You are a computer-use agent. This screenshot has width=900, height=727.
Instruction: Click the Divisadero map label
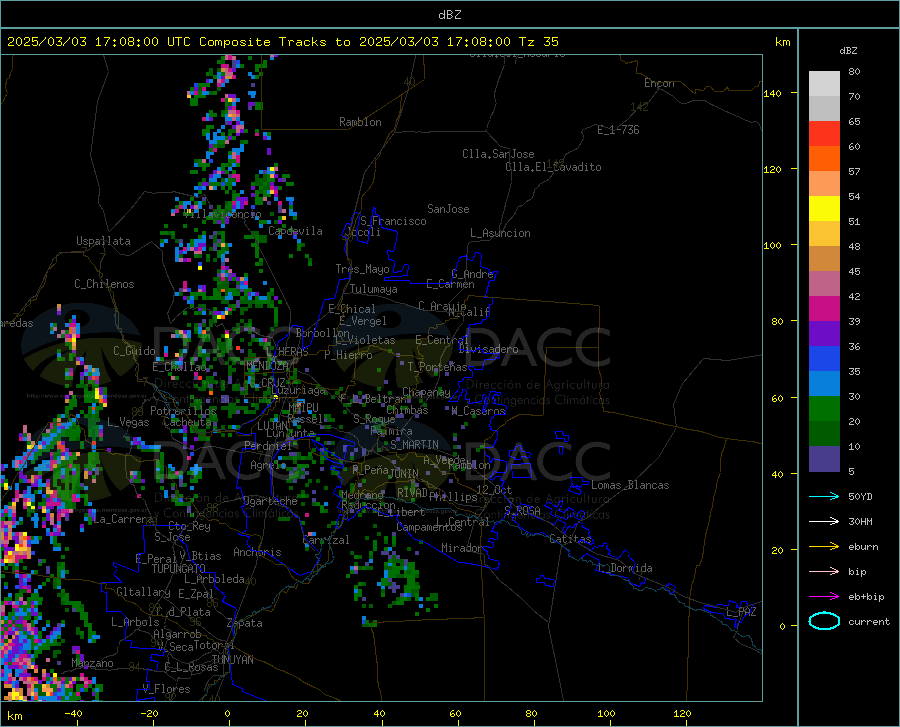click(x=488, y=349)
